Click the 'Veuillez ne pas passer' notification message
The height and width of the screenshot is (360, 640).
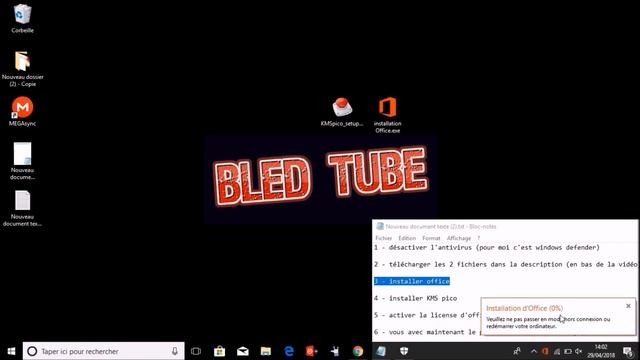(548, 322)
